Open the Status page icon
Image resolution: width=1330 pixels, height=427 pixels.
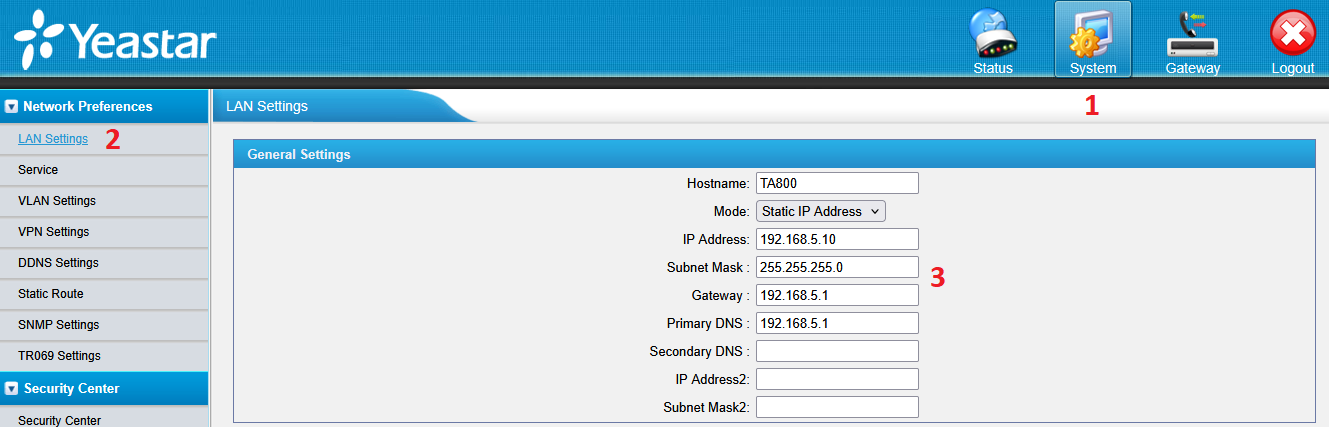click(992, 36)
